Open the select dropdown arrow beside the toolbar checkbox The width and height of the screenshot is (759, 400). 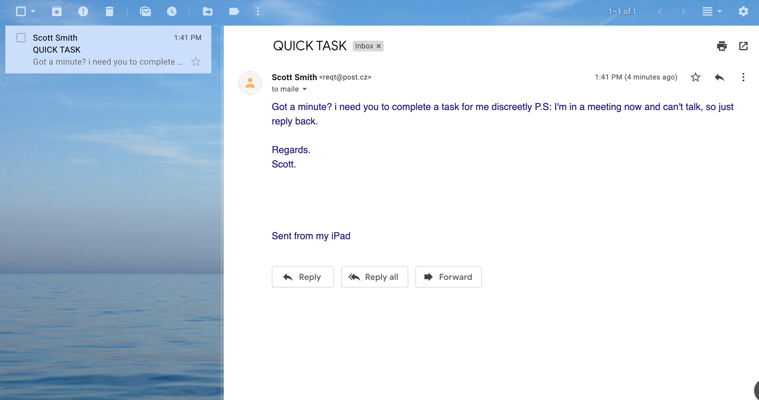pos(33,12)
